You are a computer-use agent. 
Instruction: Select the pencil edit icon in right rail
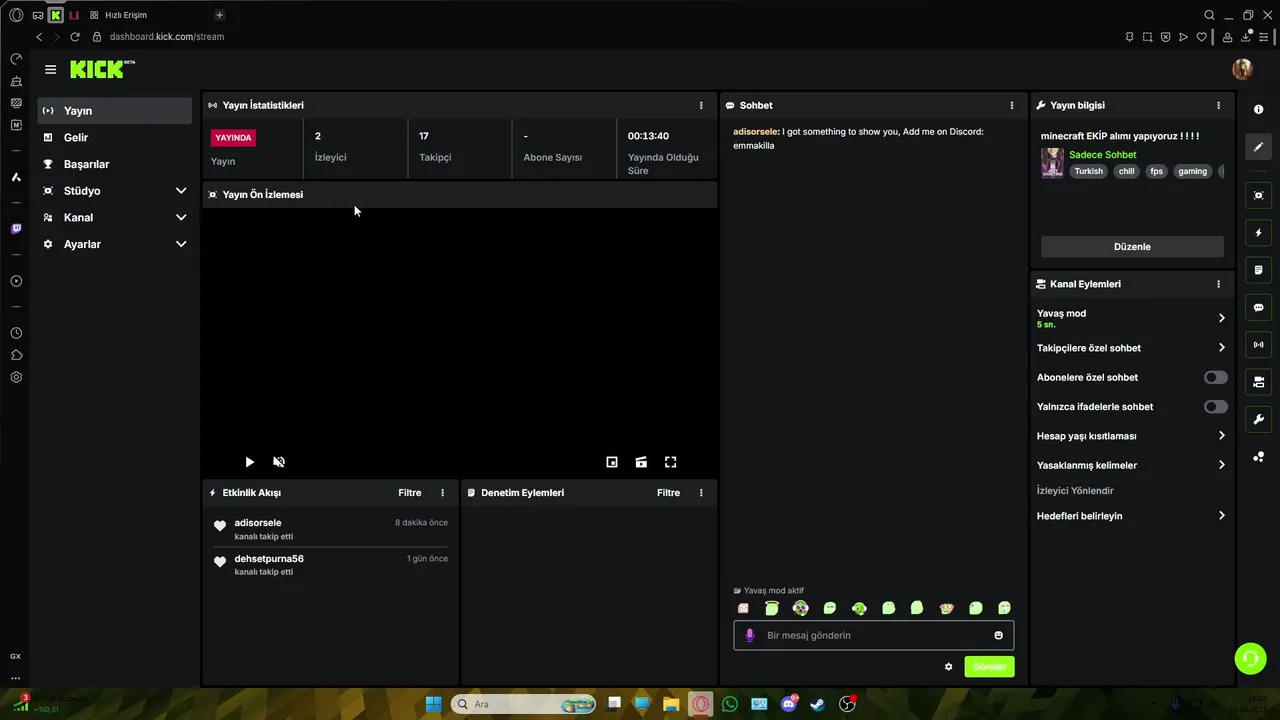(1259, 147)
